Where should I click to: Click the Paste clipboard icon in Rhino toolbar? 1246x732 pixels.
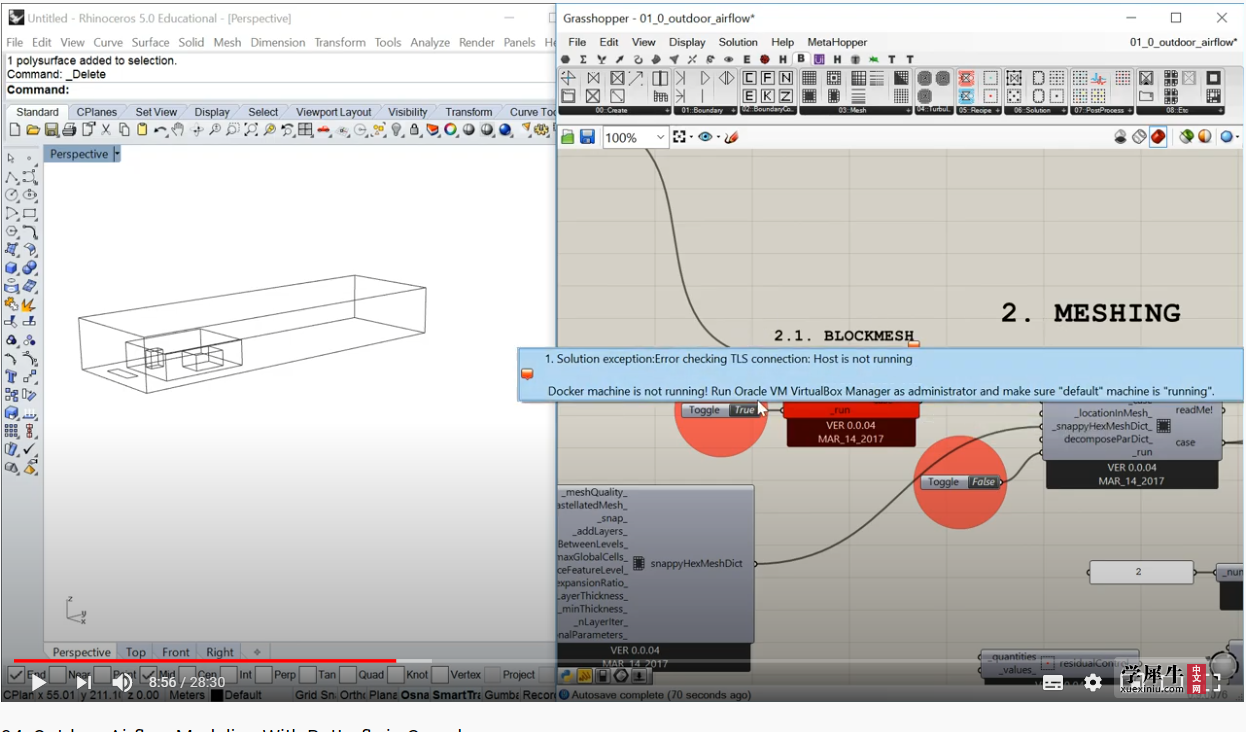[142, 130]
